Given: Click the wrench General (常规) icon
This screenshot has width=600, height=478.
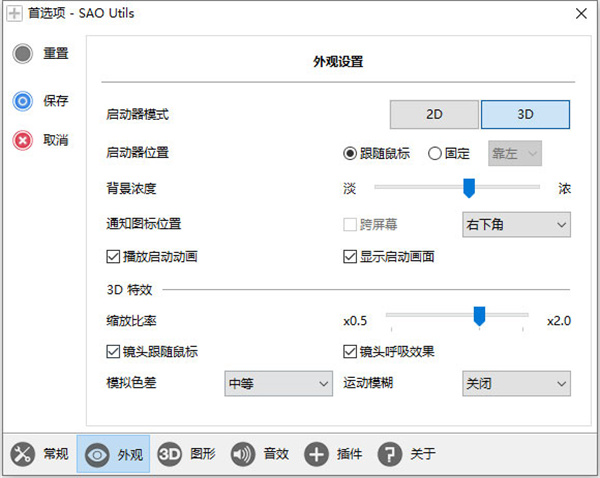Looking at the screenshot, I should [22, 454].
